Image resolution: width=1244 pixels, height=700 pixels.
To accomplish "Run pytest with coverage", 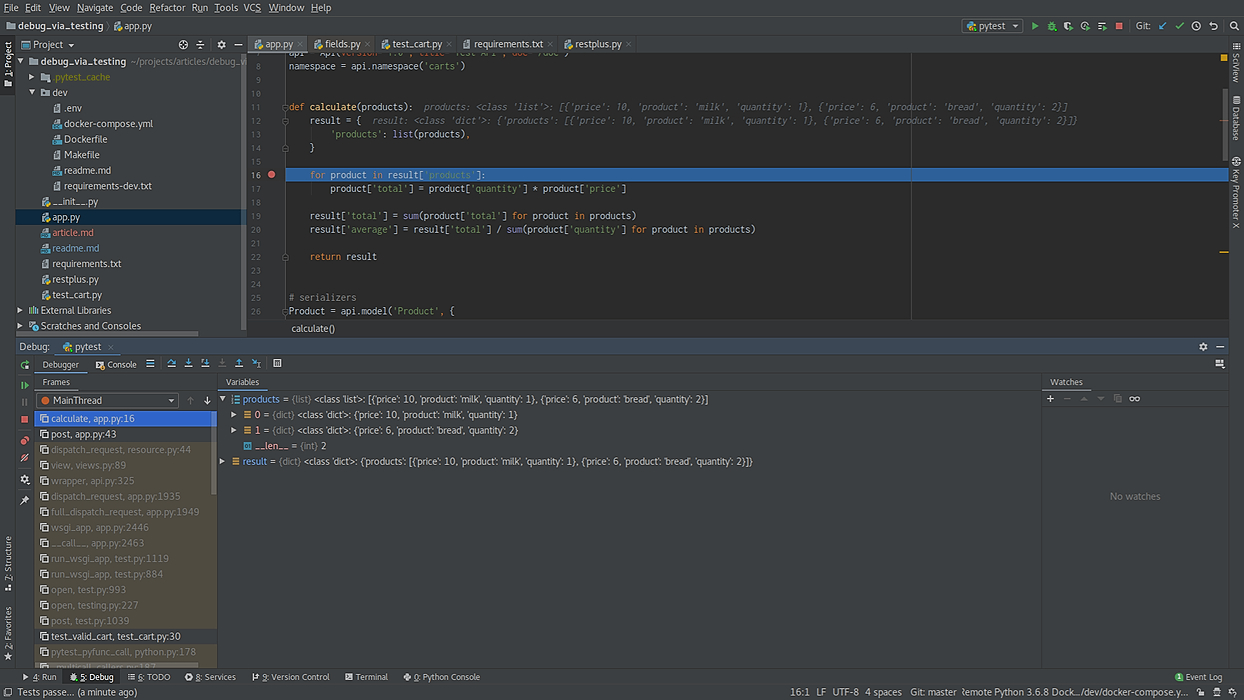I will pyautogui.click(x=1069, y=26).
